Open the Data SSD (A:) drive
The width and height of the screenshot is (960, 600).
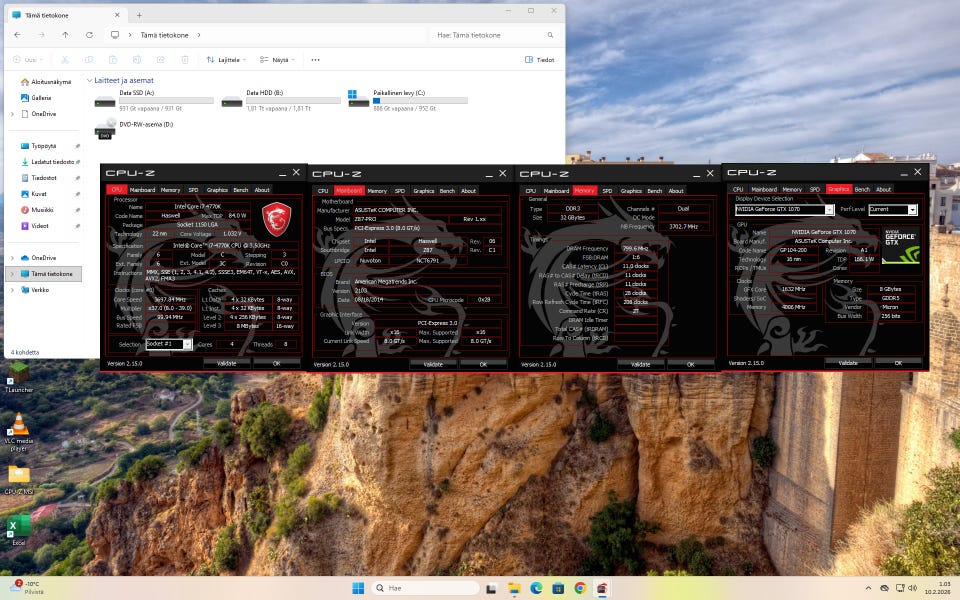tap(154, 100)
